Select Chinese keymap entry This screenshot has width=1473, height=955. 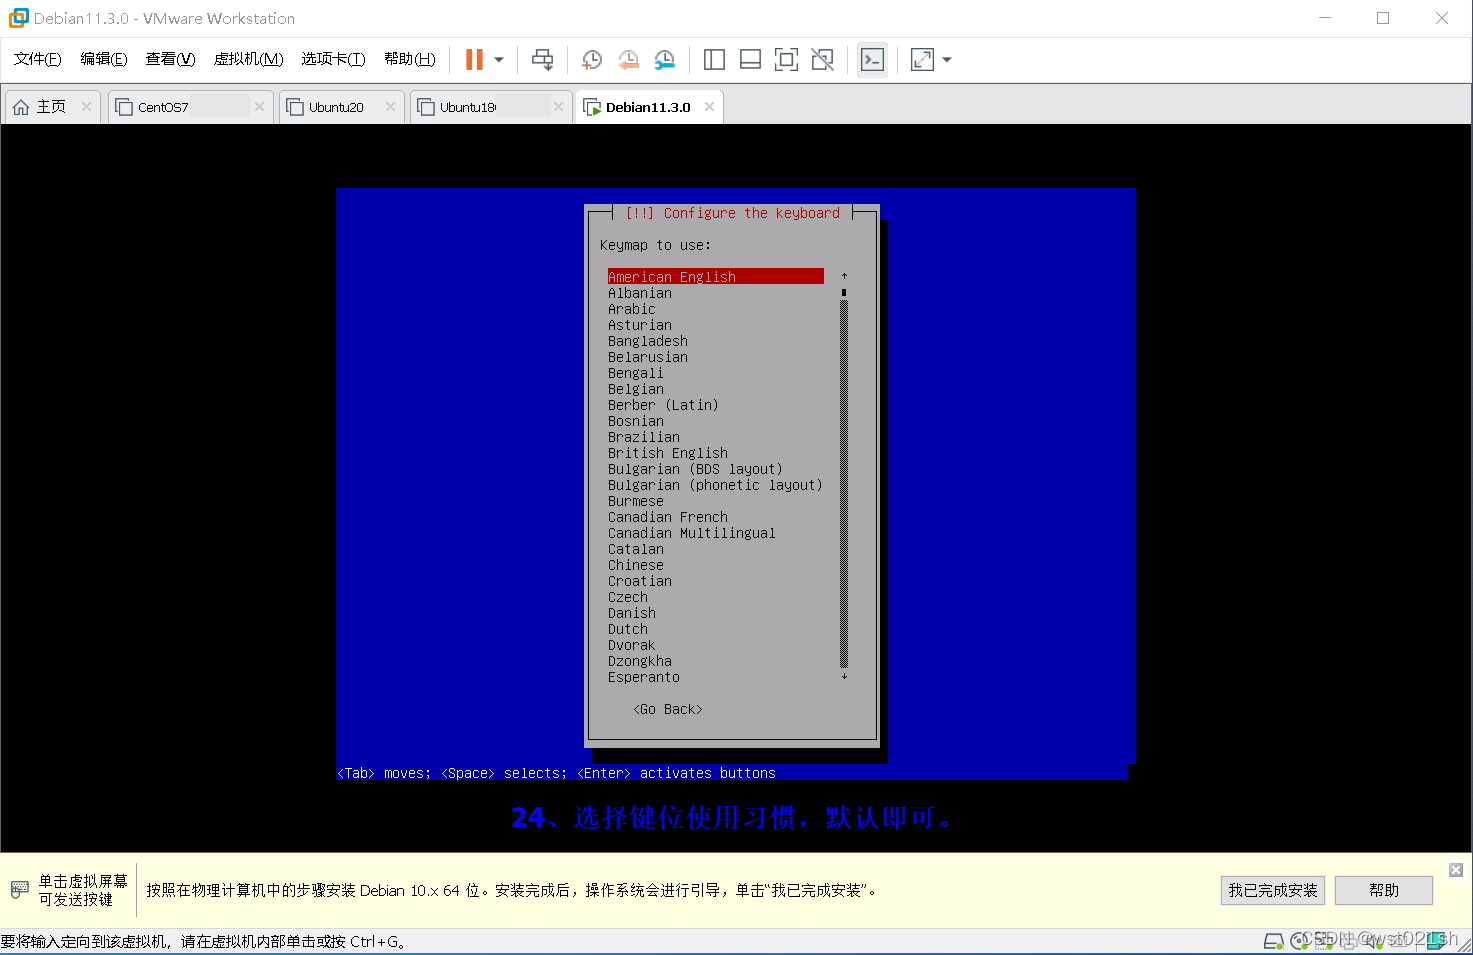[x=636, y=565]
